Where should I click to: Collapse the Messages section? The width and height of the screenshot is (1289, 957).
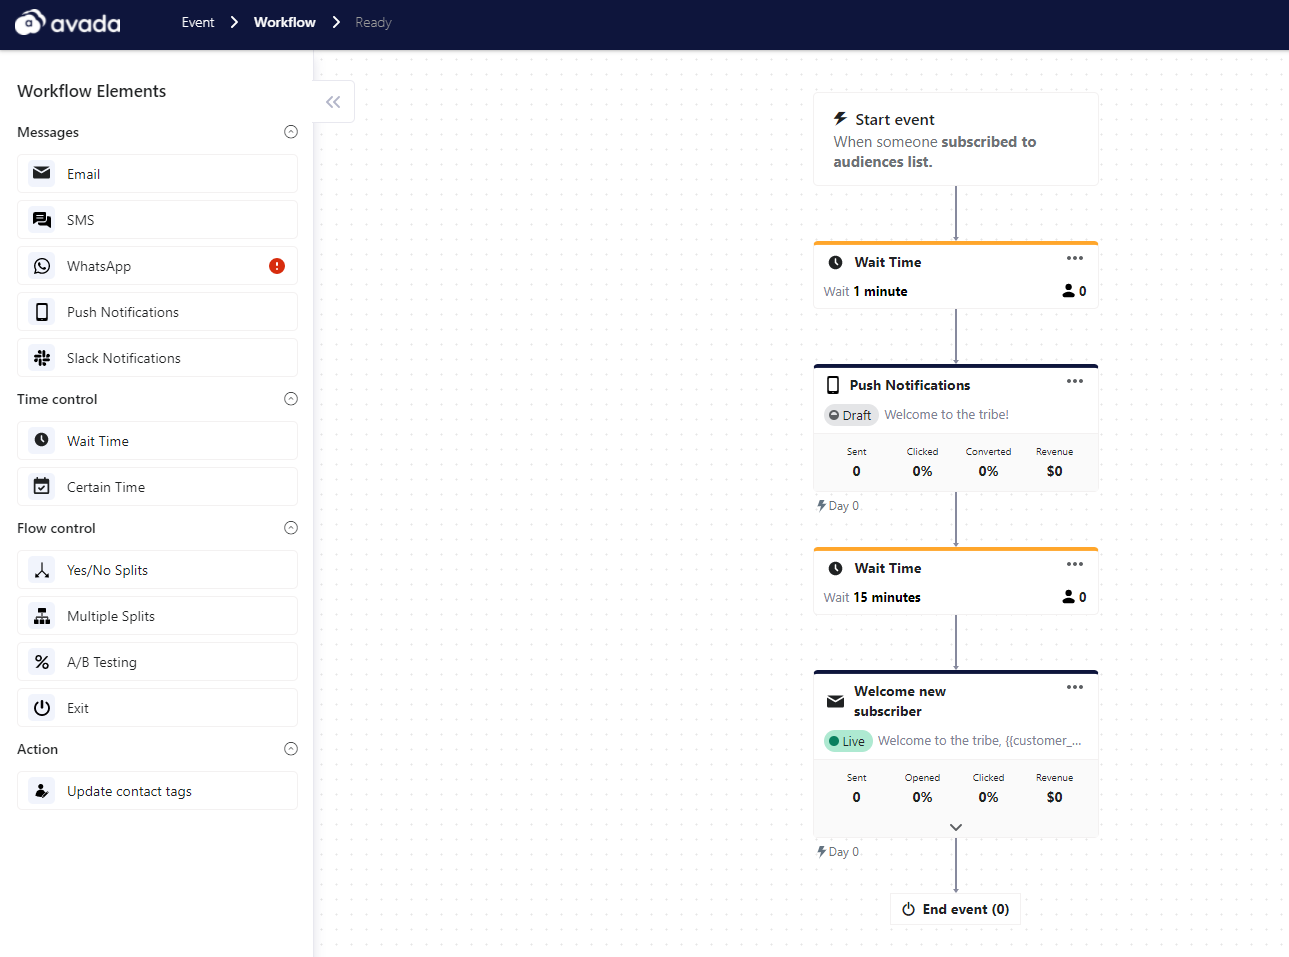tap(291, 132)
